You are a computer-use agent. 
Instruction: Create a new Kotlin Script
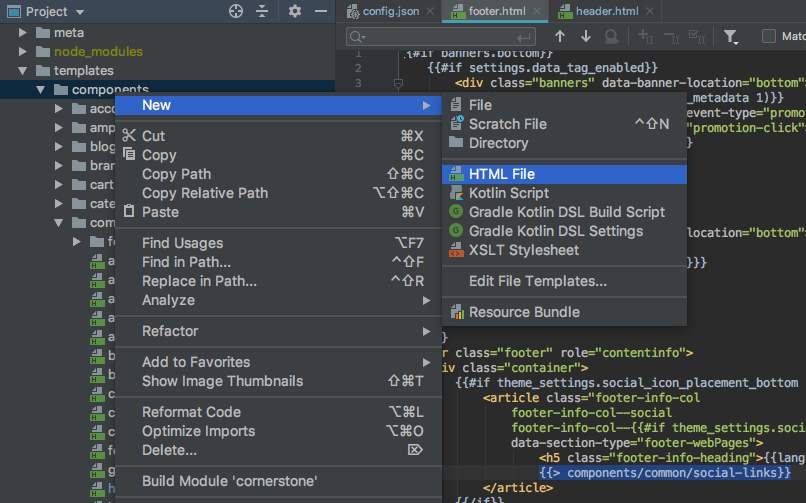[564, 193]
